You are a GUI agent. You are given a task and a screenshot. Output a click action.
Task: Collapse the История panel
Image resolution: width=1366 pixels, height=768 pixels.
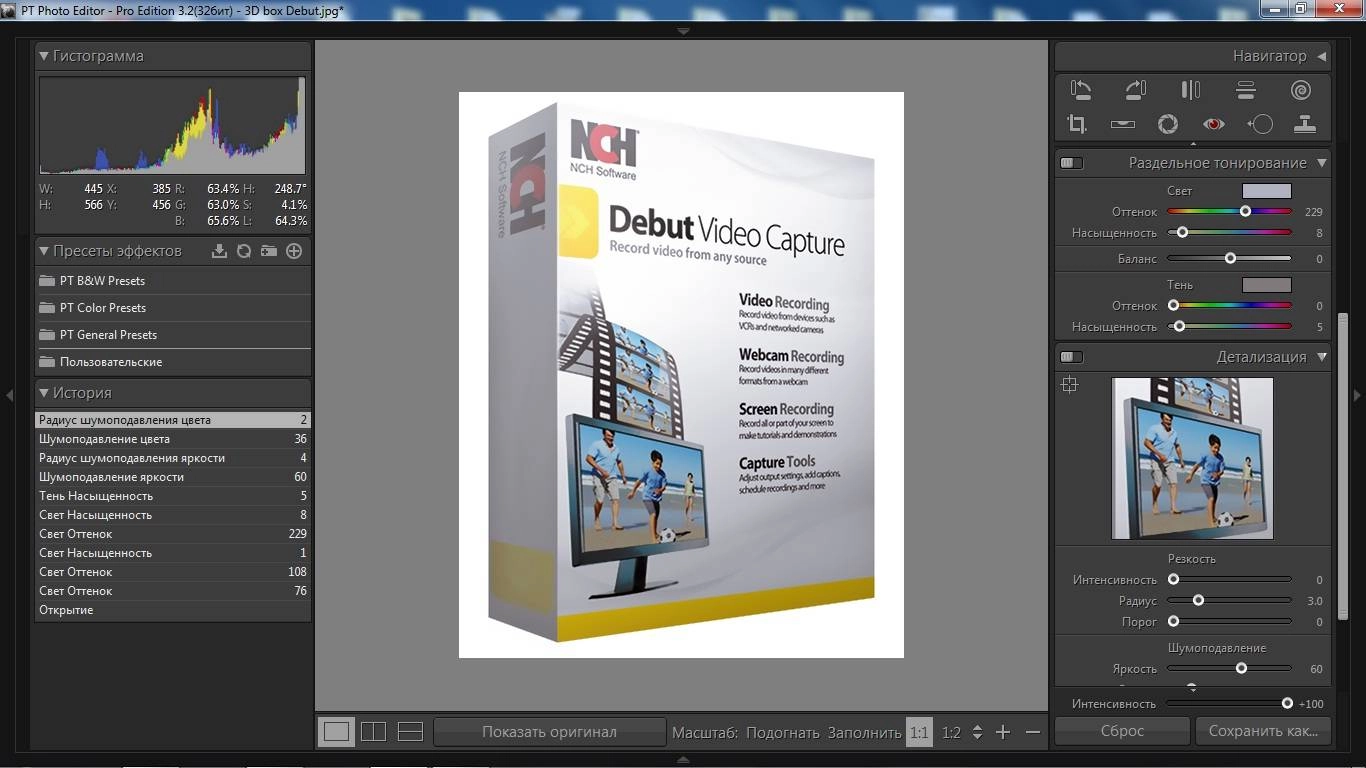coord(44,393)
